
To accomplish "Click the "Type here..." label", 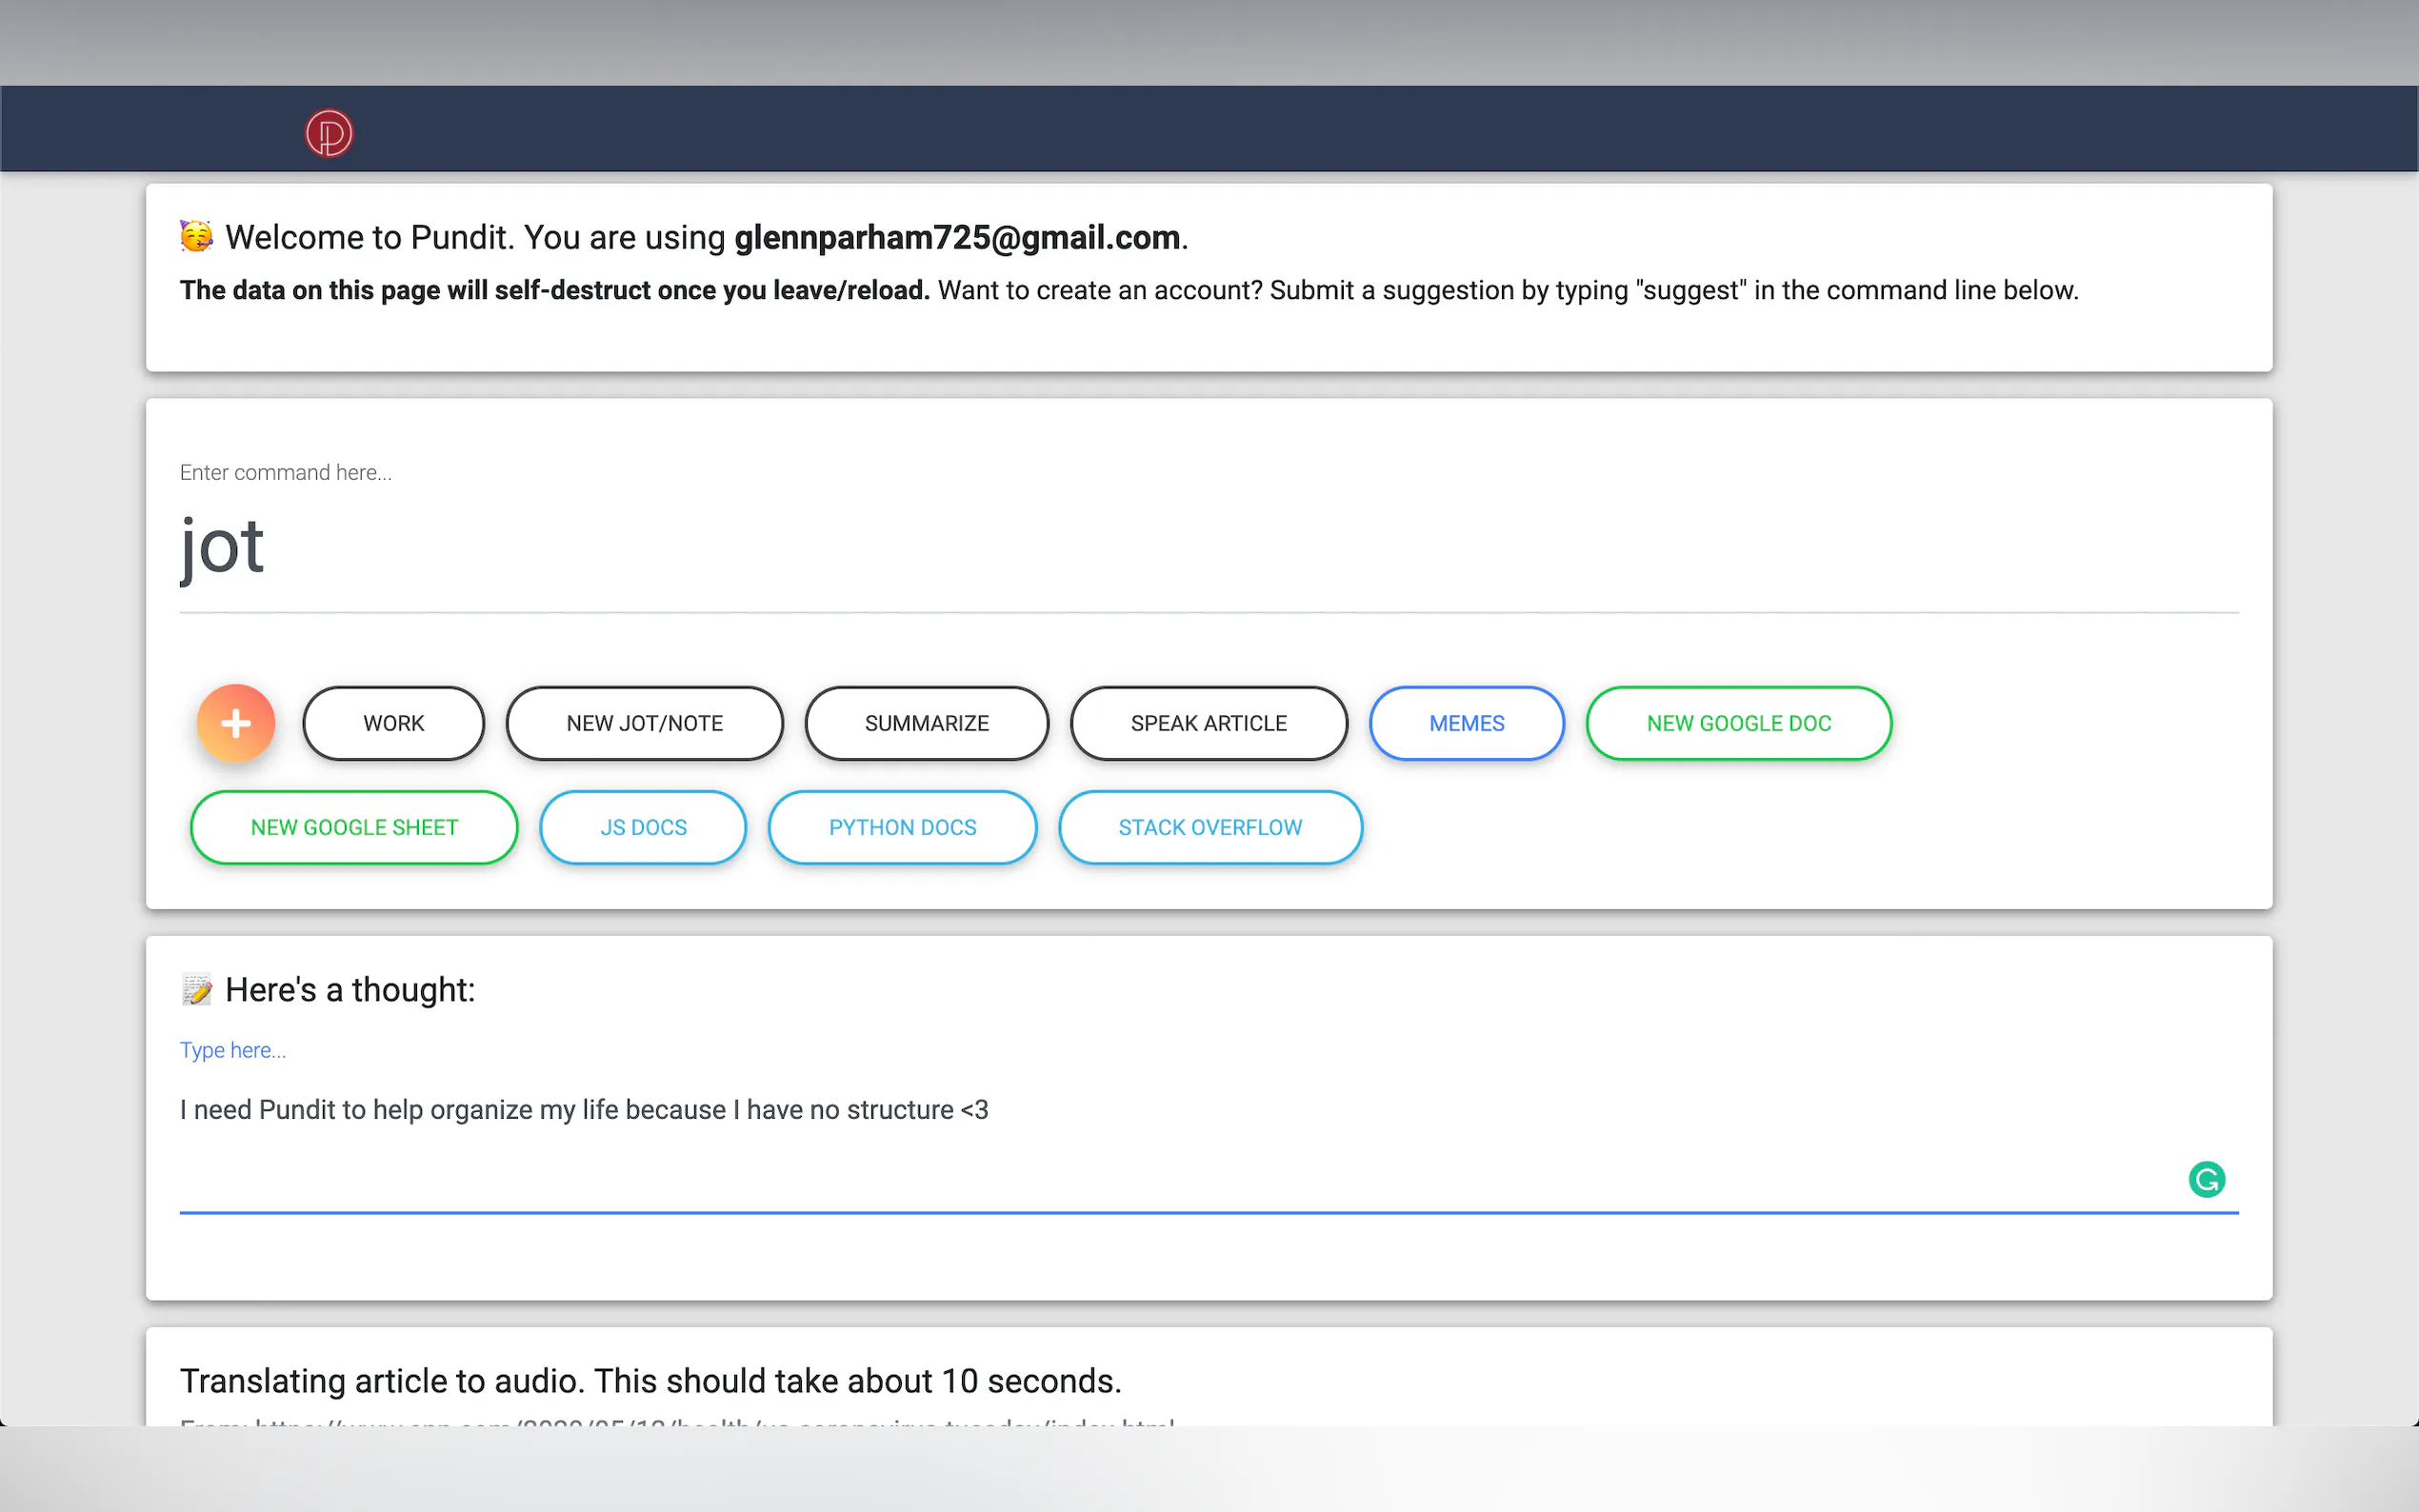I will pos(233,1050).
